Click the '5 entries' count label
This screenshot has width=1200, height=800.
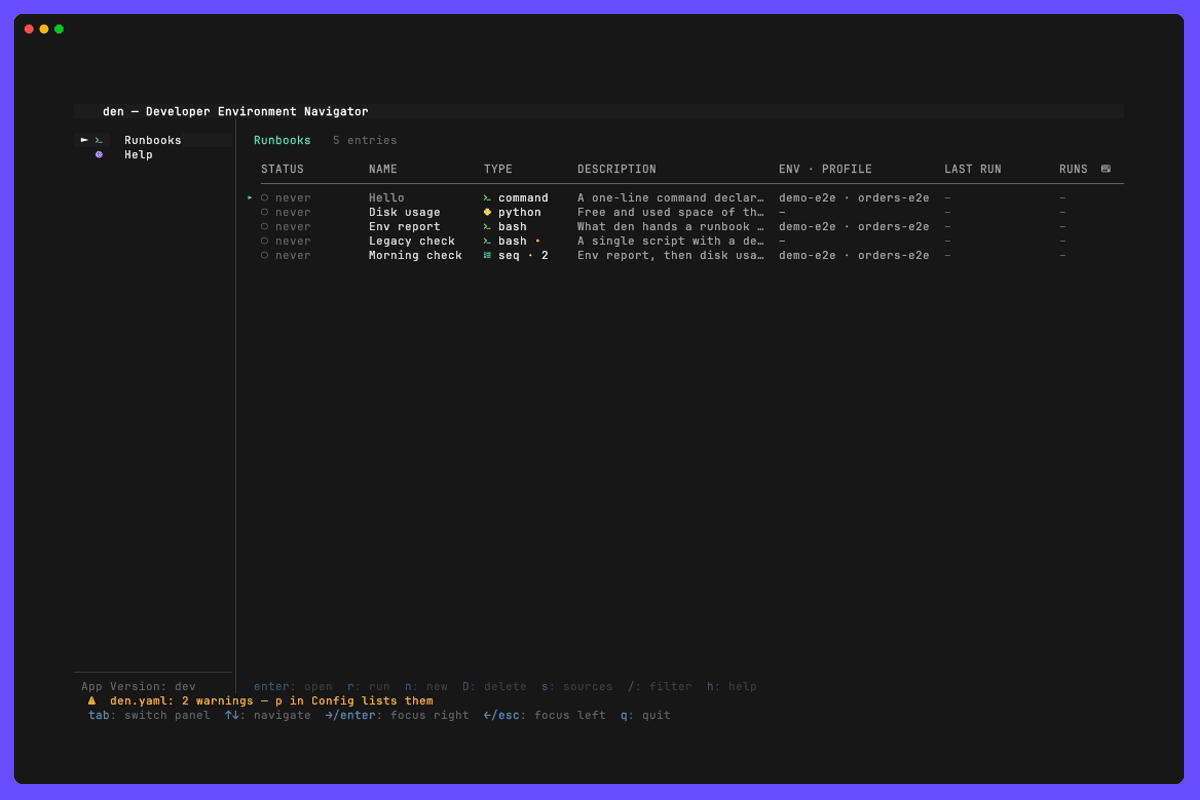click(365, 141)
